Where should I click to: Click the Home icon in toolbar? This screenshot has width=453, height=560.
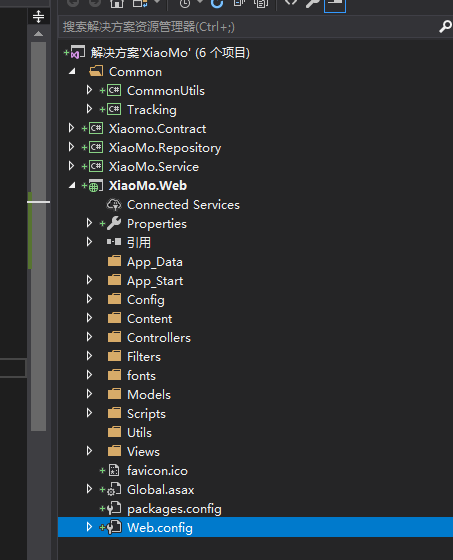tap(116, 4)
